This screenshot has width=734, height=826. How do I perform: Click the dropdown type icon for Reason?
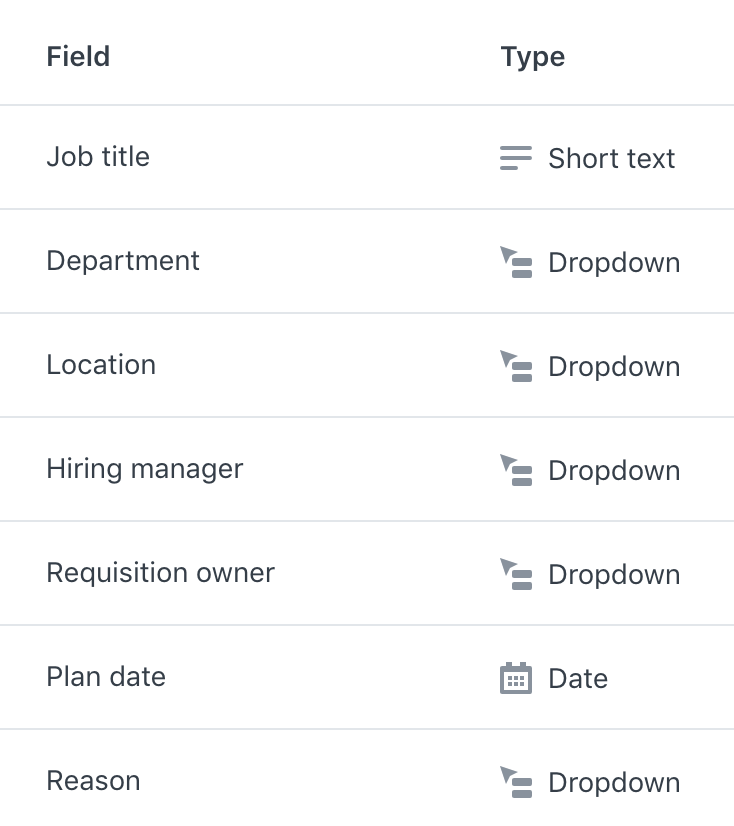click(x=515, y=782)
